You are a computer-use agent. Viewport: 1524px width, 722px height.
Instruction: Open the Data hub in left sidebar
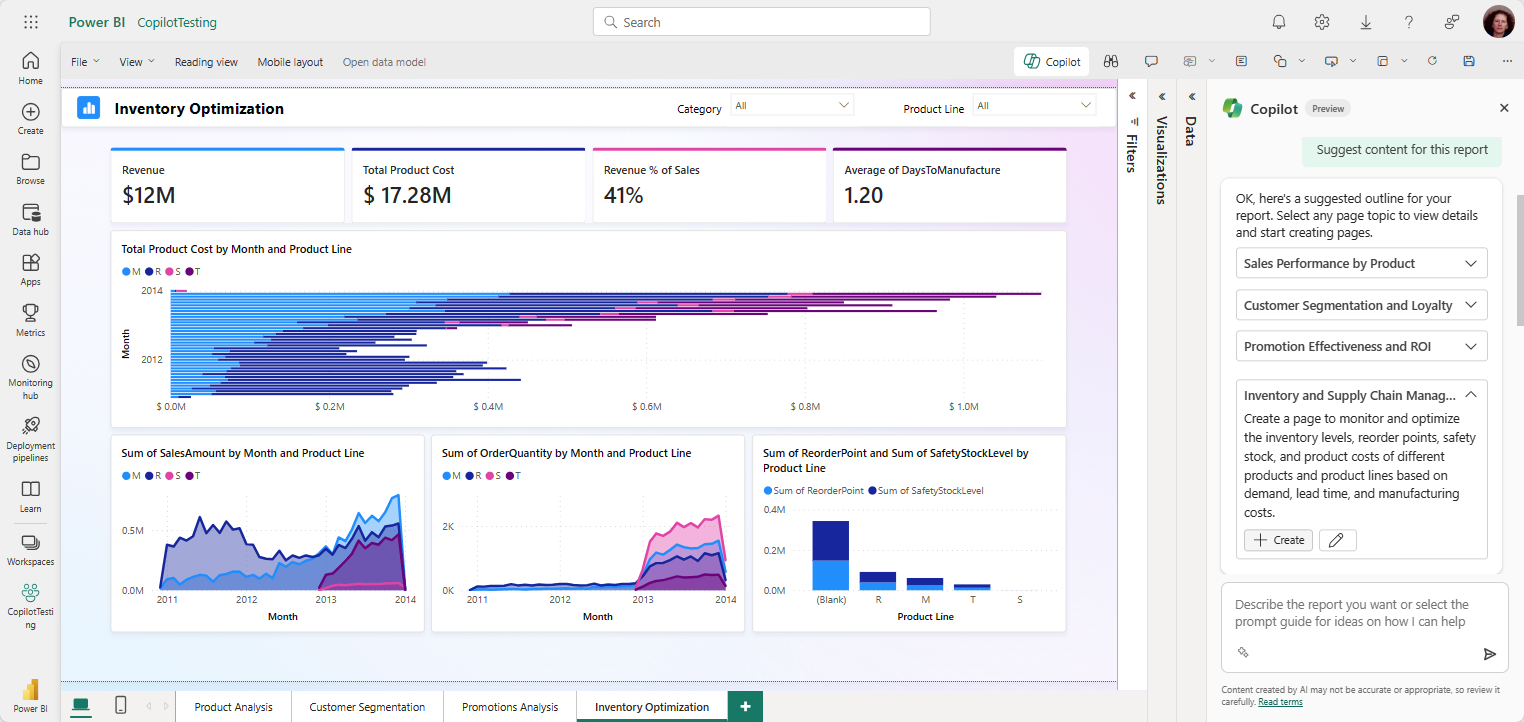tap(30, 219)
